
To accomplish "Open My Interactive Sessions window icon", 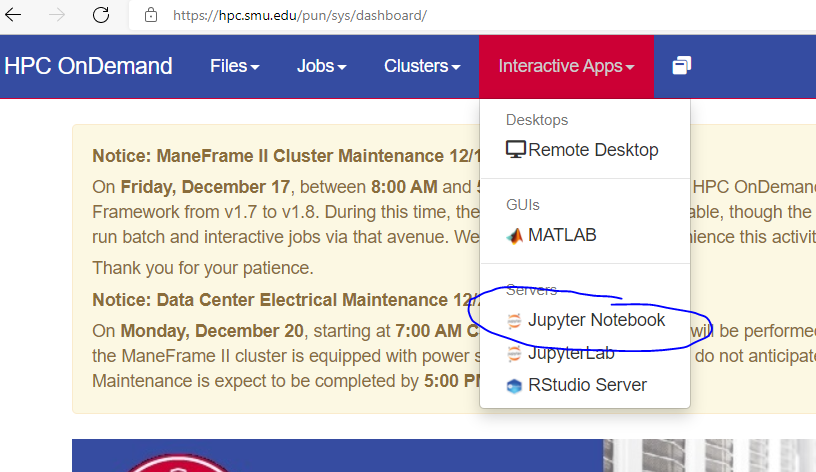I will click(x=682, y=66).
